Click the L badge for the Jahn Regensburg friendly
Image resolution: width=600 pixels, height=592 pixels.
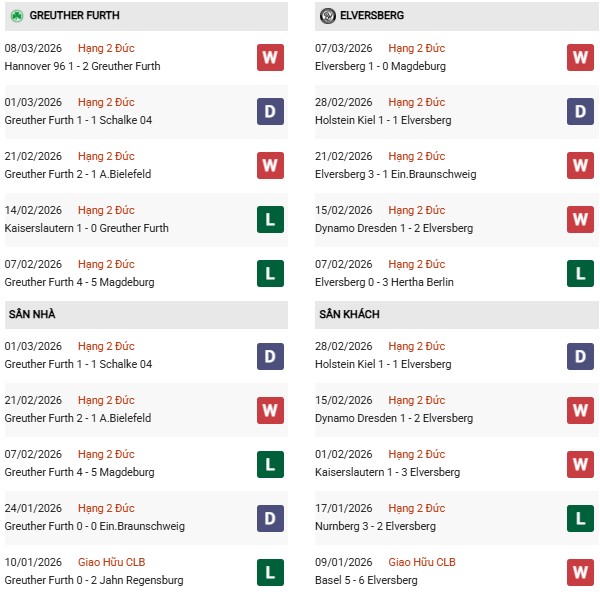(270, 571)
